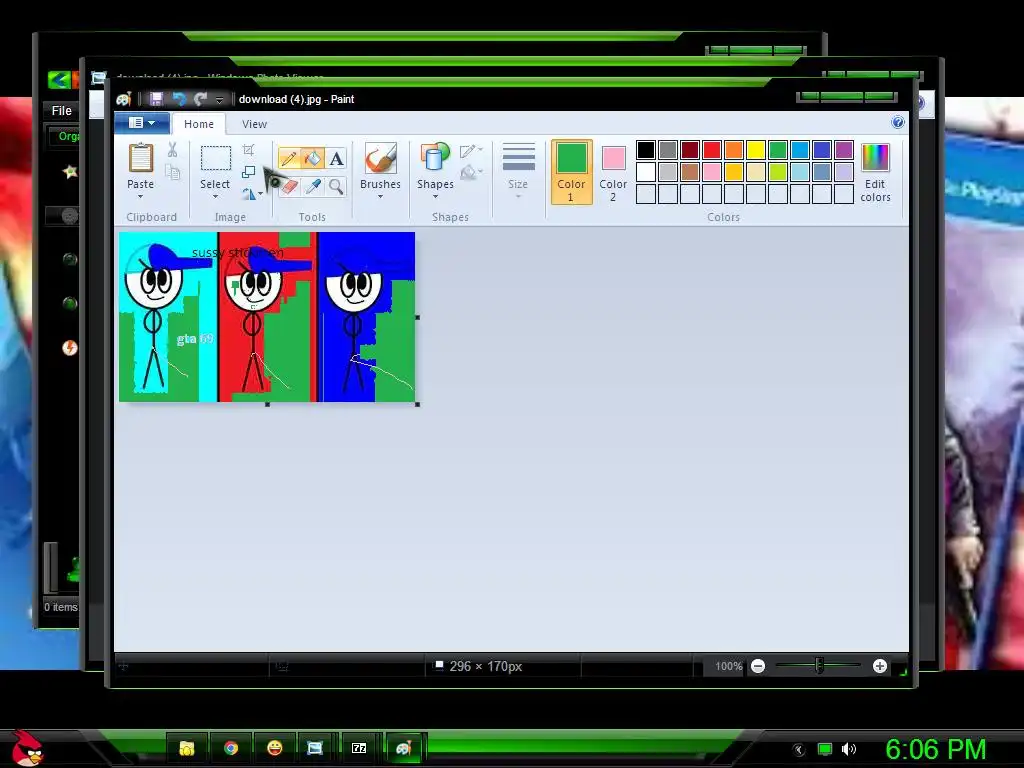The image size is (1024, 768).
Task: Pick the lime color swatch
Action: [778, 172]
